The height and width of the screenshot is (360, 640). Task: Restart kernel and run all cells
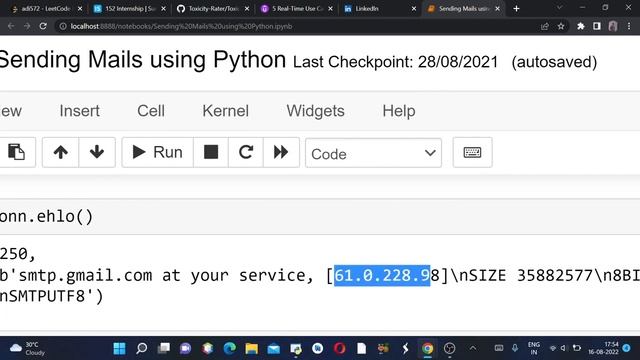coord(281,152)
